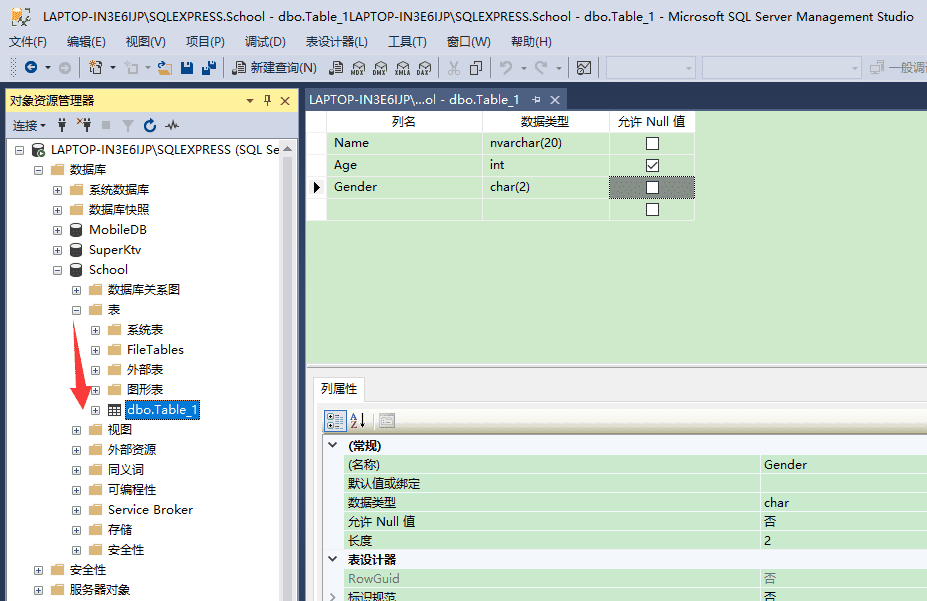
Task: Collapse the School database node
Action: (57, 269)
